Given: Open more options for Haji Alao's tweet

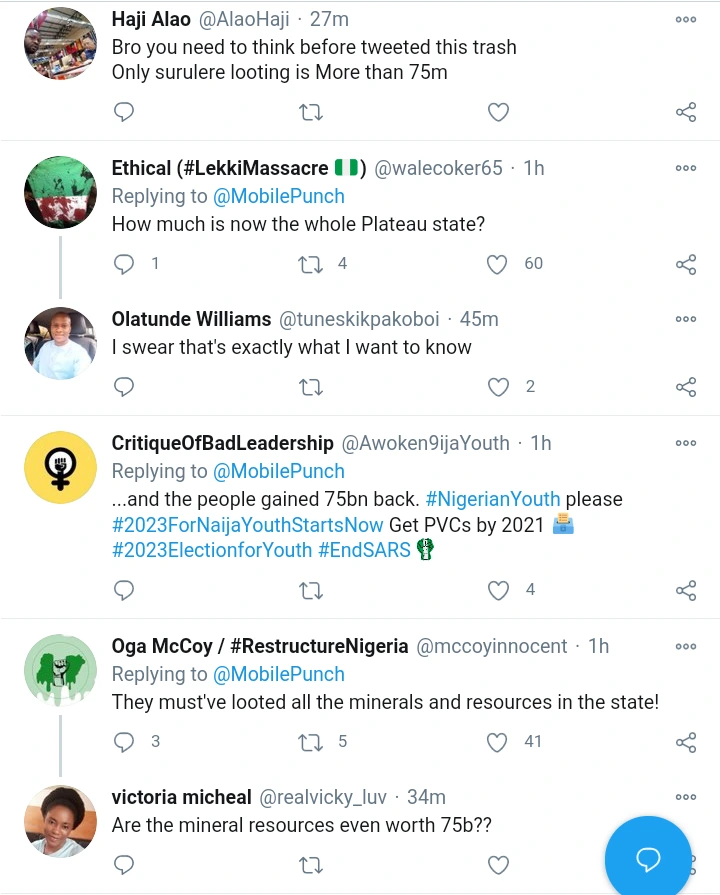Looking at the screenshot, I should [x=686, y=19].
